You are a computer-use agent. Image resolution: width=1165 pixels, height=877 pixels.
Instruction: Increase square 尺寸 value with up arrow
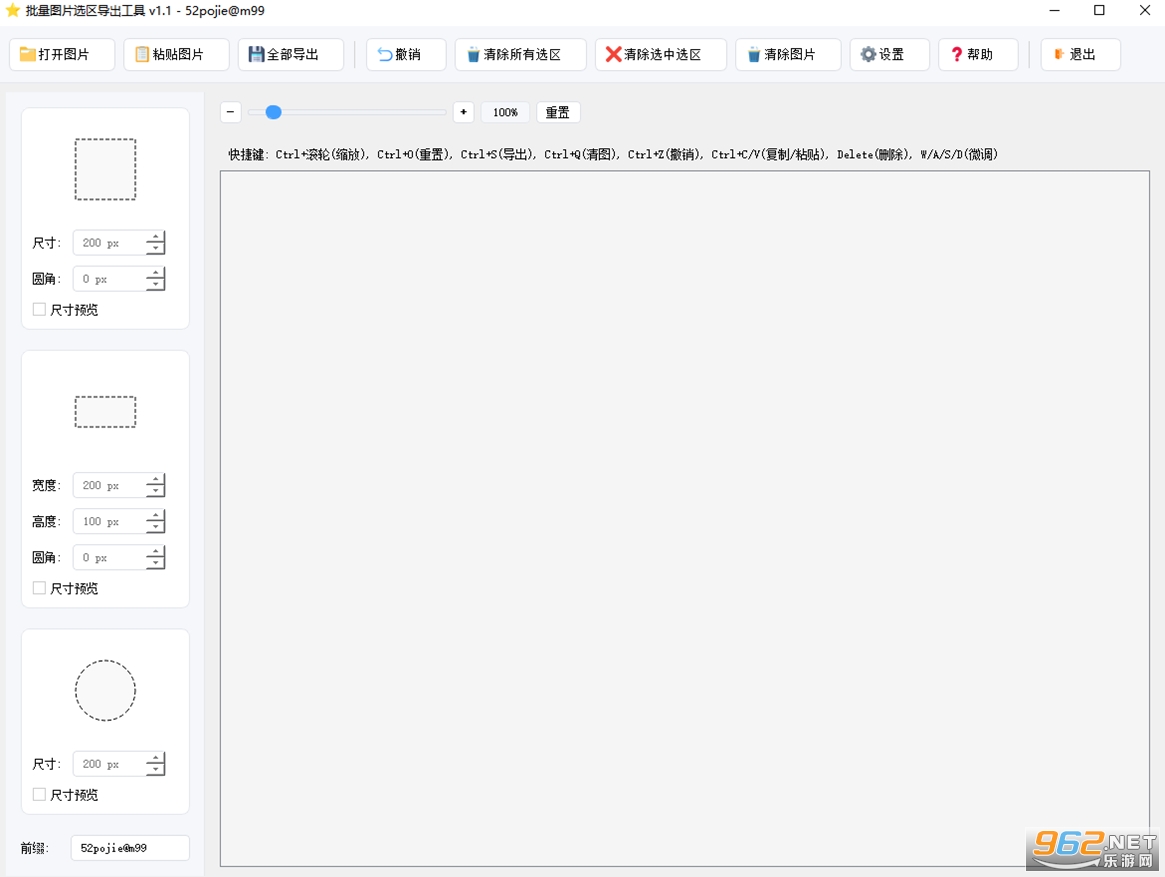[155, 237]
